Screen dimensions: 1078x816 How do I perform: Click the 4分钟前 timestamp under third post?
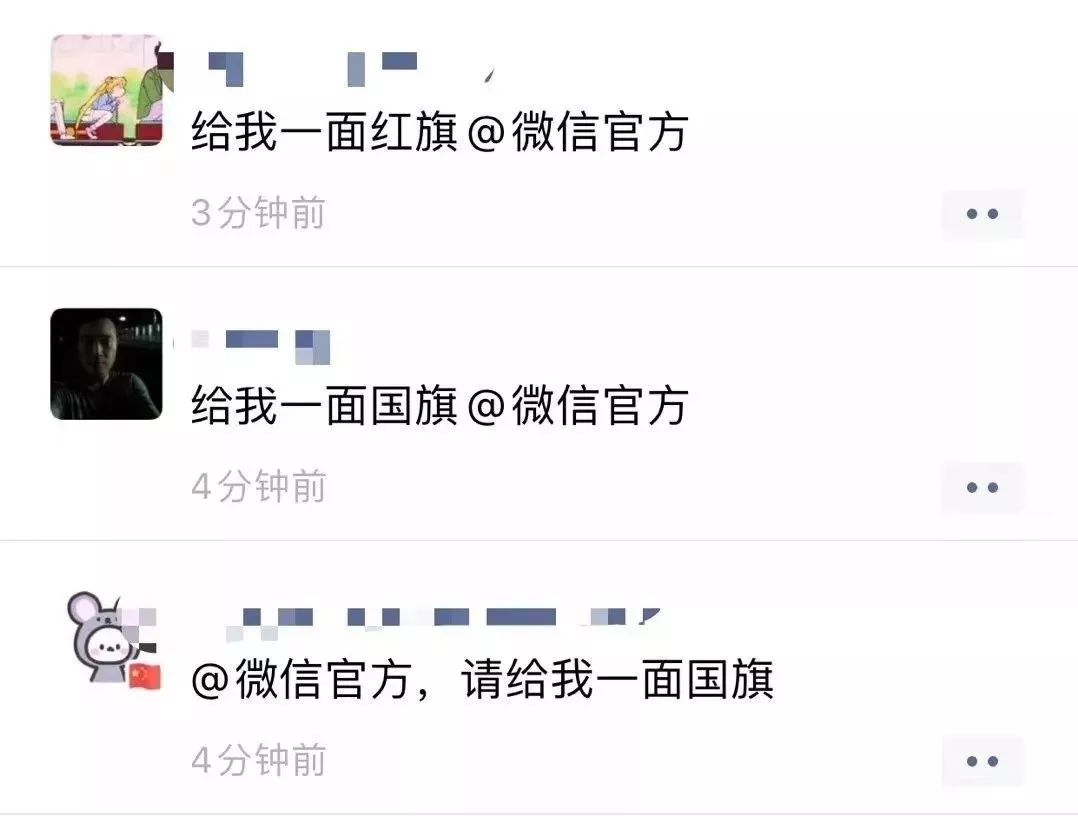(258, 760)
